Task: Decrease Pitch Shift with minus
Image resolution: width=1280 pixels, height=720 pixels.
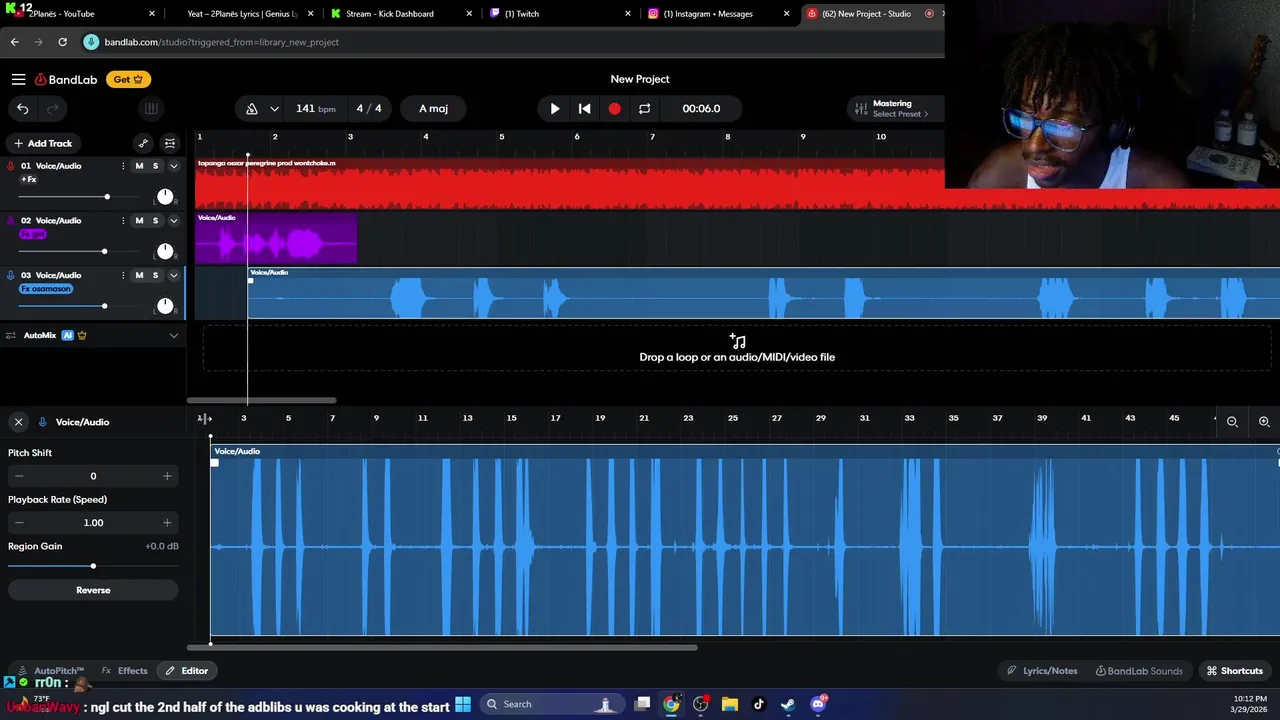Action: [x=19, y=476]
